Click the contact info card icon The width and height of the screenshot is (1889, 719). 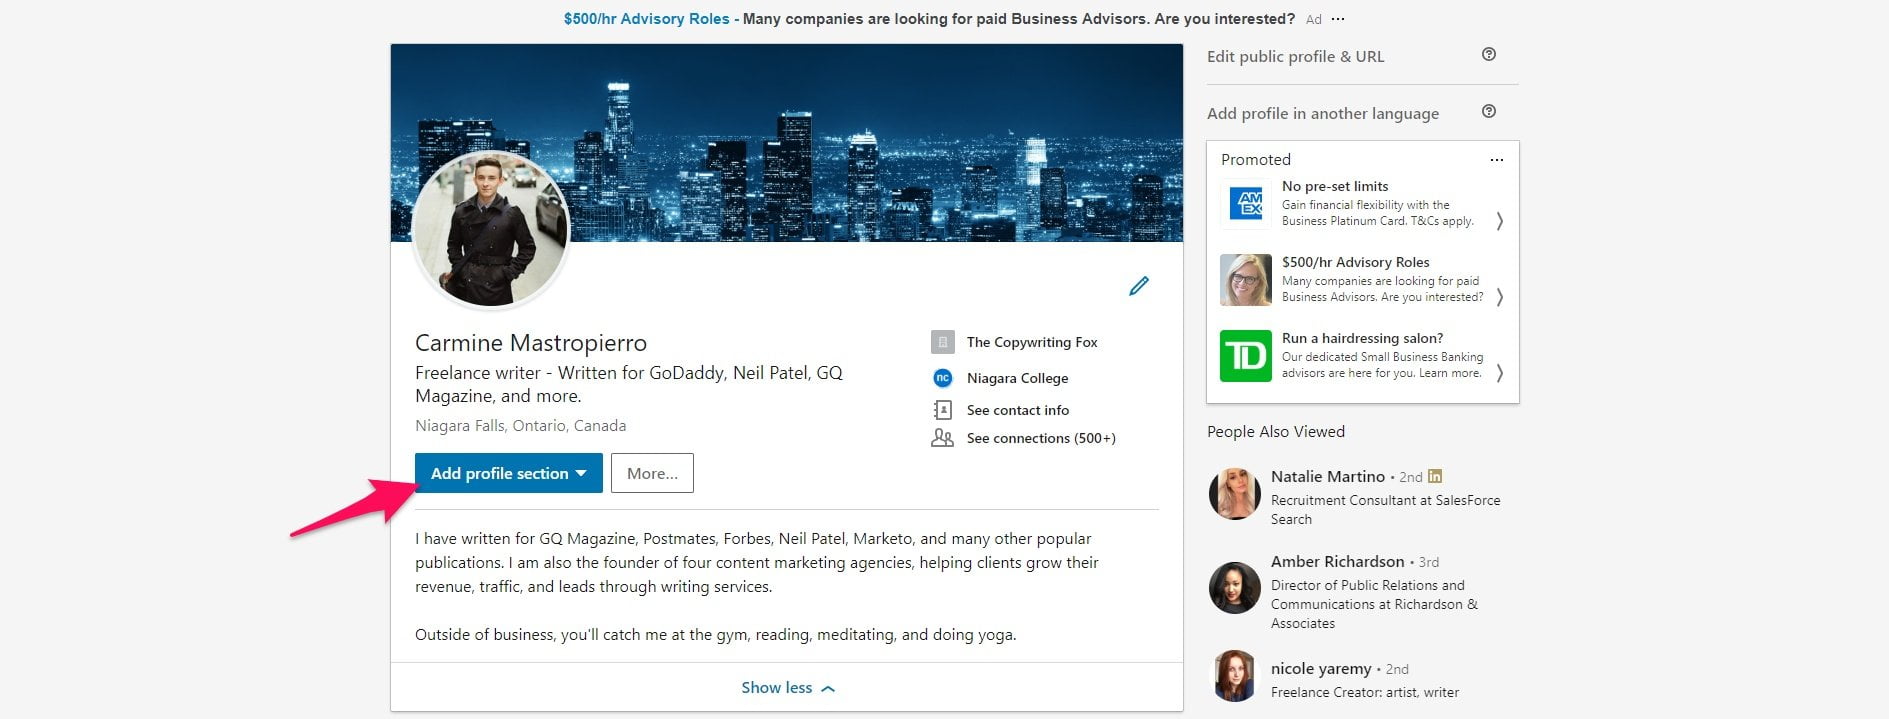point(942,410)
